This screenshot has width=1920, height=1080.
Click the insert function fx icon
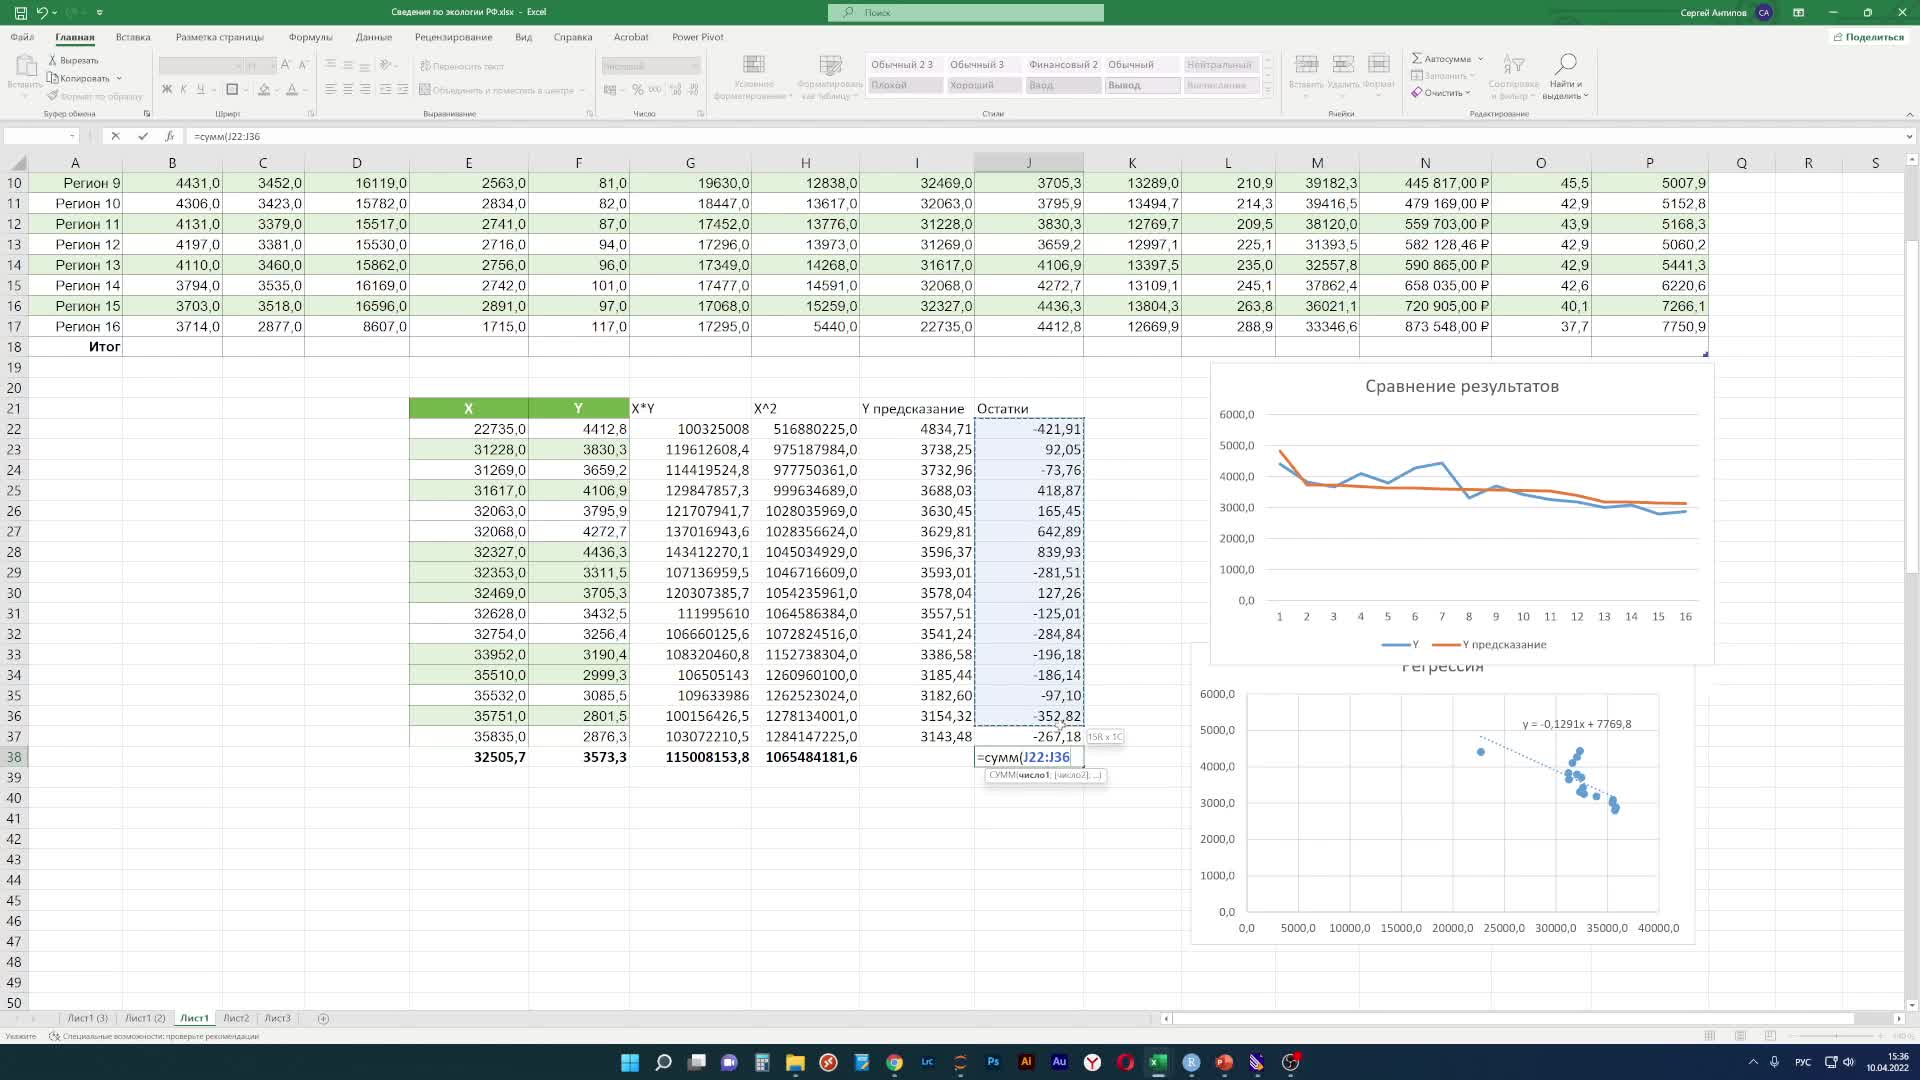point(169,136)
